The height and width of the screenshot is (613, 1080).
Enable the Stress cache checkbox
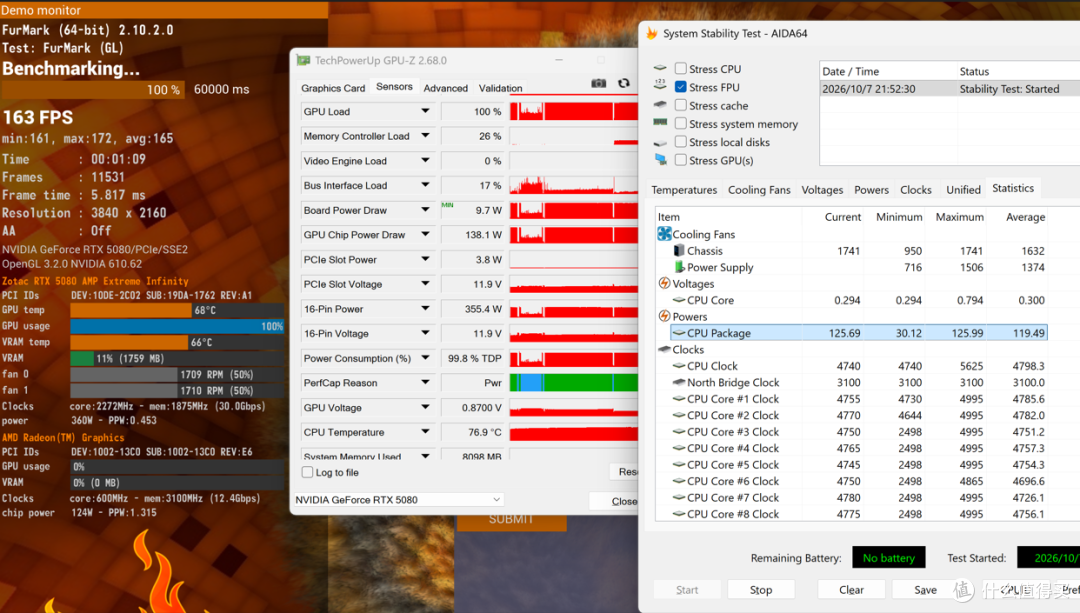click(x=681, y=105)
